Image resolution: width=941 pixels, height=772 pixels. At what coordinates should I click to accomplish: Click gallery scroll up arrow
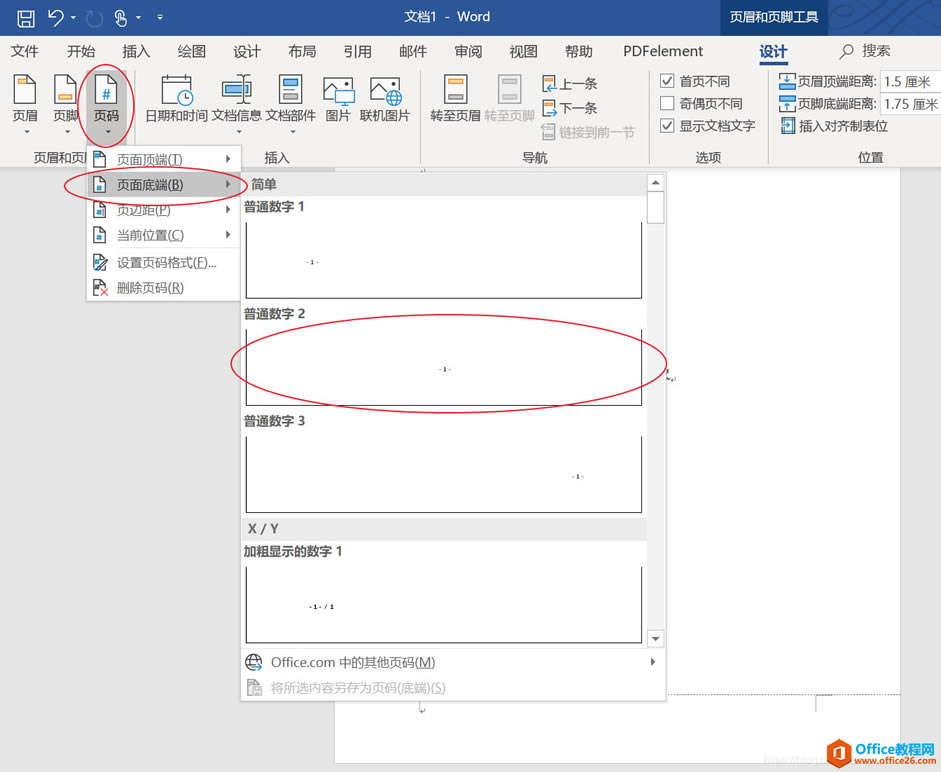click(x=656, y=182)
